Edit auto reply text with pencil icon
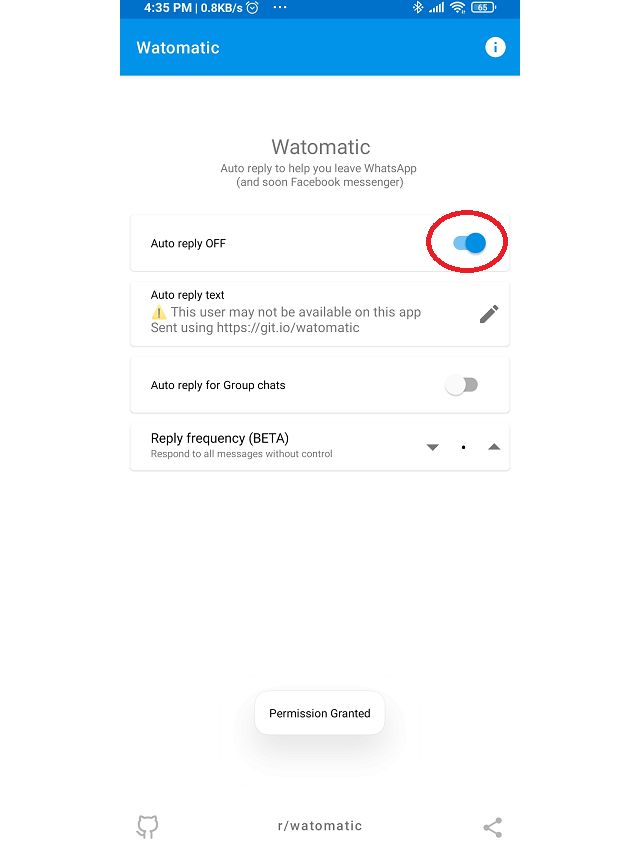The width and height of the screenshot is (640, 844). (489, 314)
